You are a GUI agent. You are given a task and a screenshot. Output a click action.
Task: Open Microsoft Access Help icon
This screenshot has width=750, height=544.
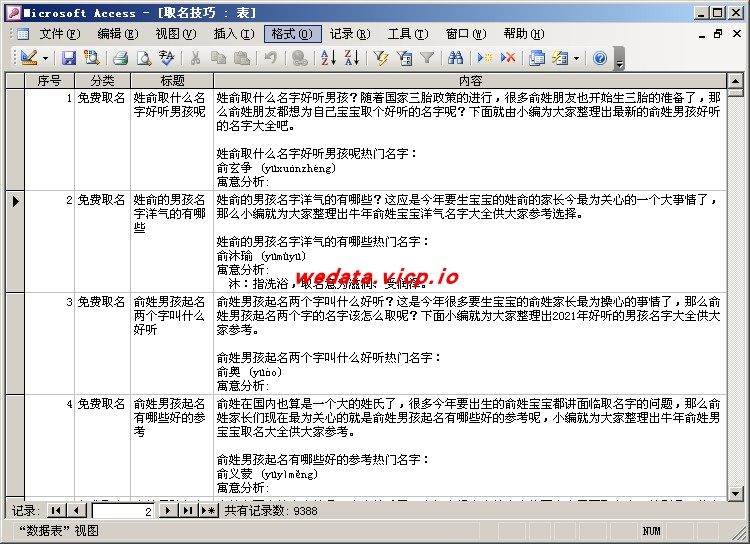600,58
